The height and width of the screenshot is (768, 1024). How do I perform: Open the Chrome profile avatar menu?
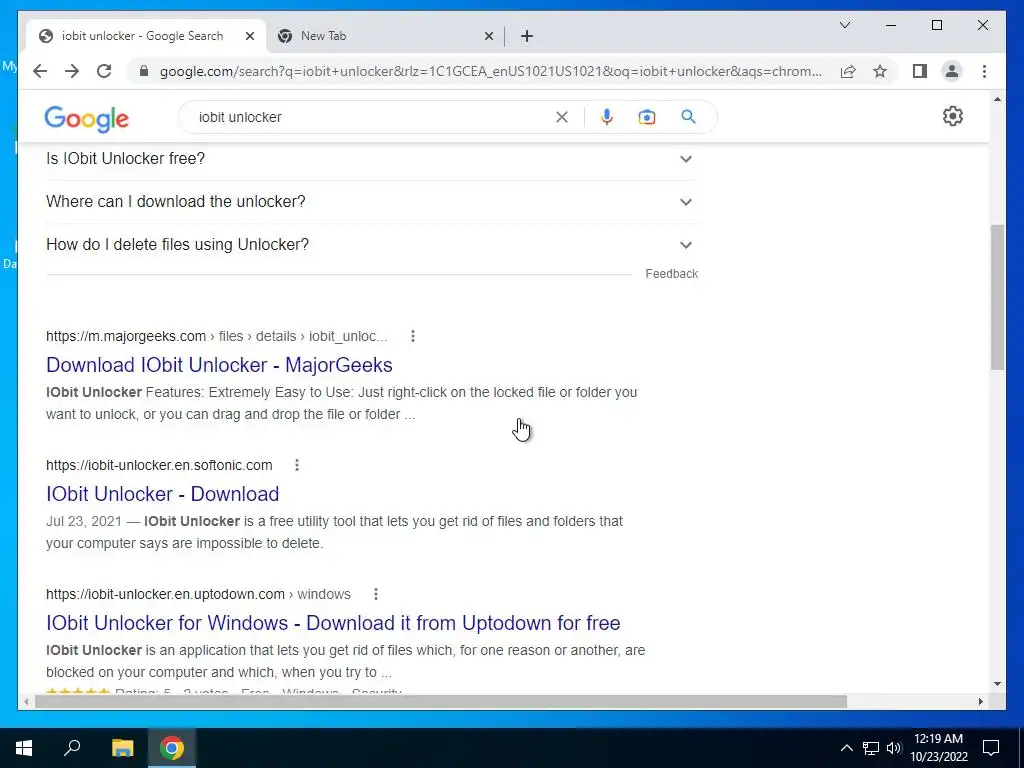coord(952,71)
